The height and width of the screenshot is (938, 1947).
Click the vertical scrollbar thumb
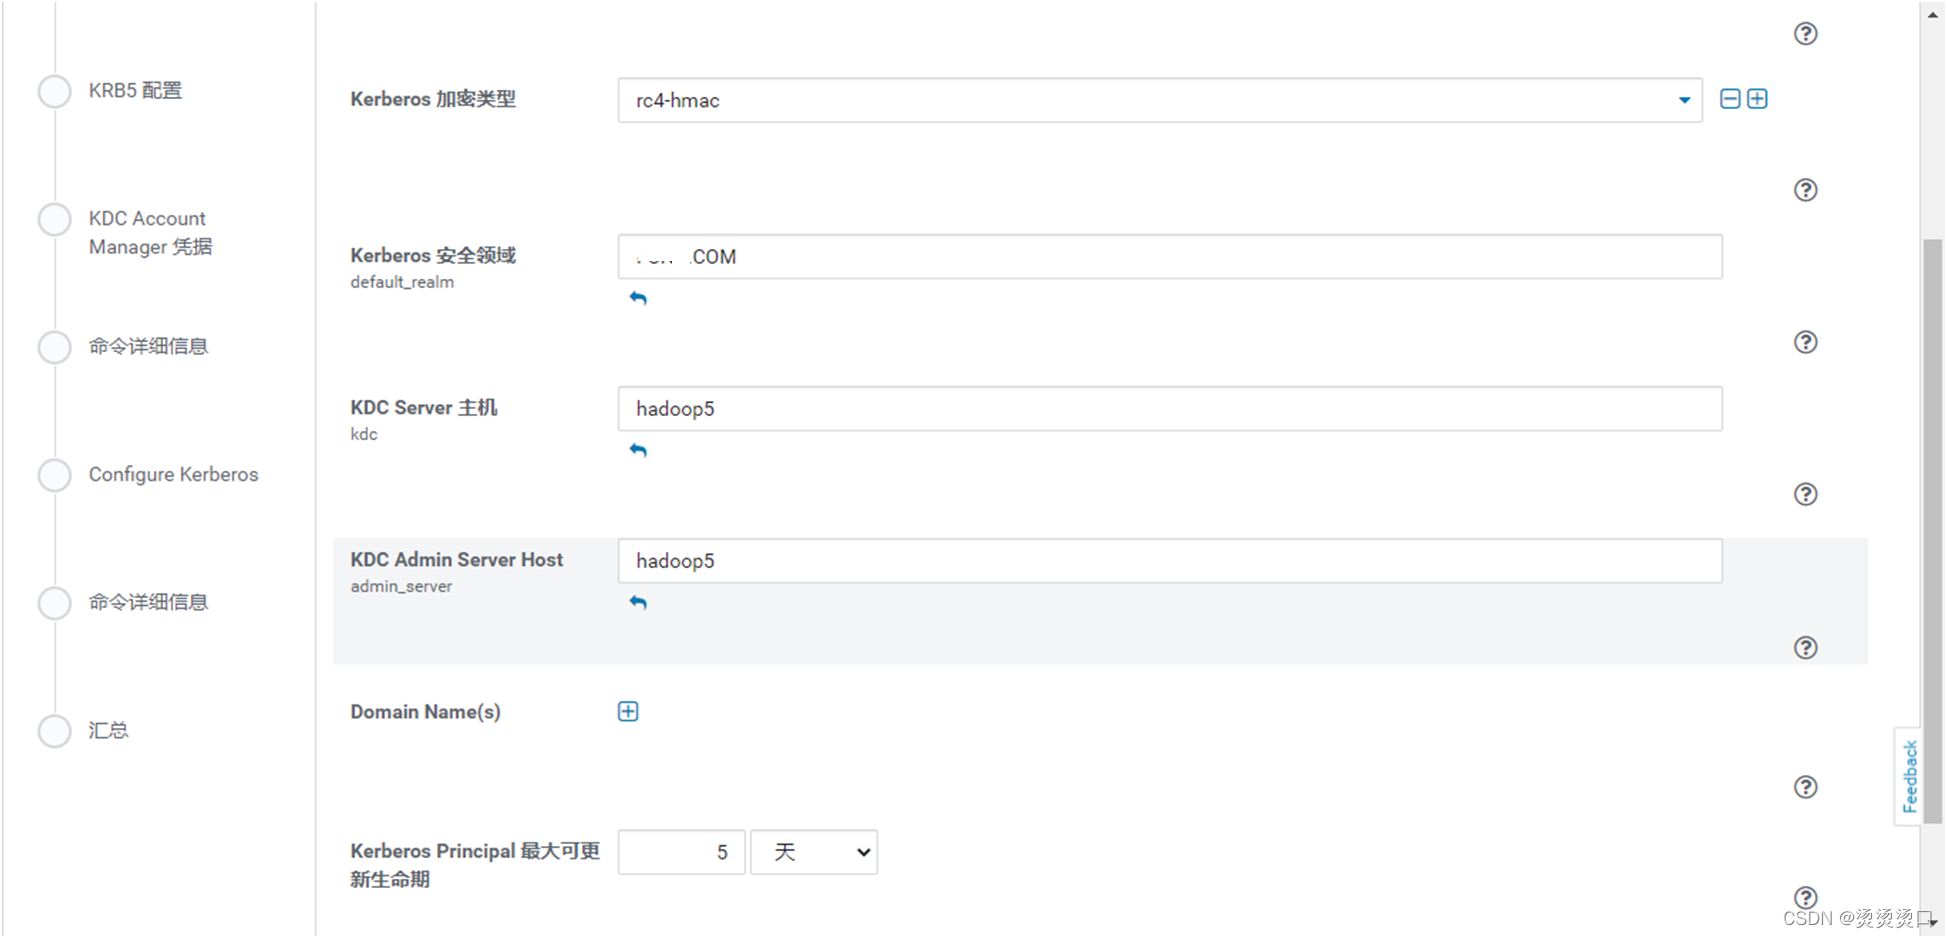point(1933,530)
